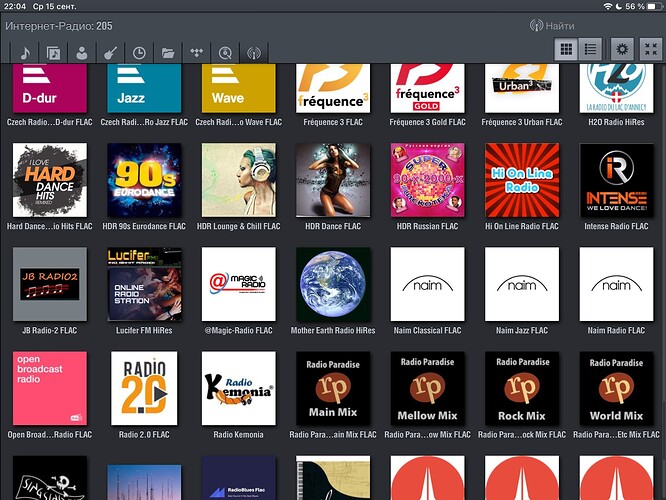Viewport: 666px width, 500px height.
Task: Open the artists person icon tab
Action: tap(82, 53)
